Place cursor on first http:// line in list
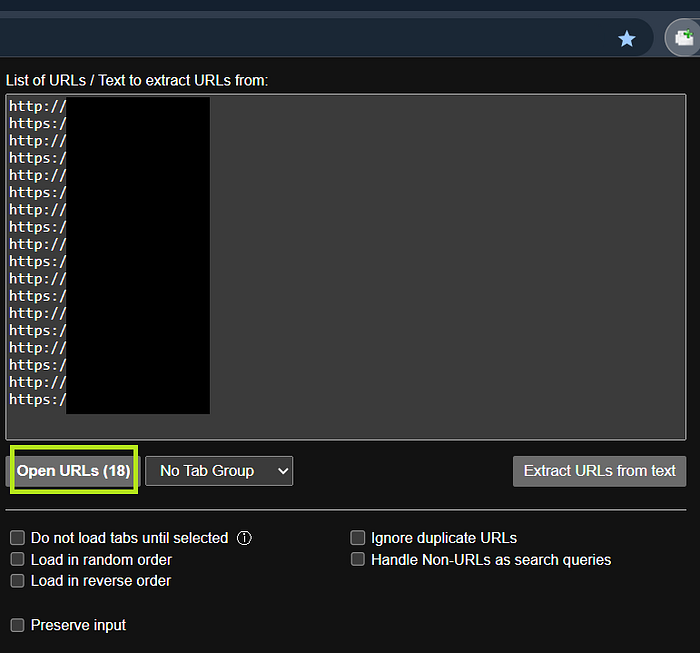This screenshot has width=700, height=653. [x=38, y=106]
